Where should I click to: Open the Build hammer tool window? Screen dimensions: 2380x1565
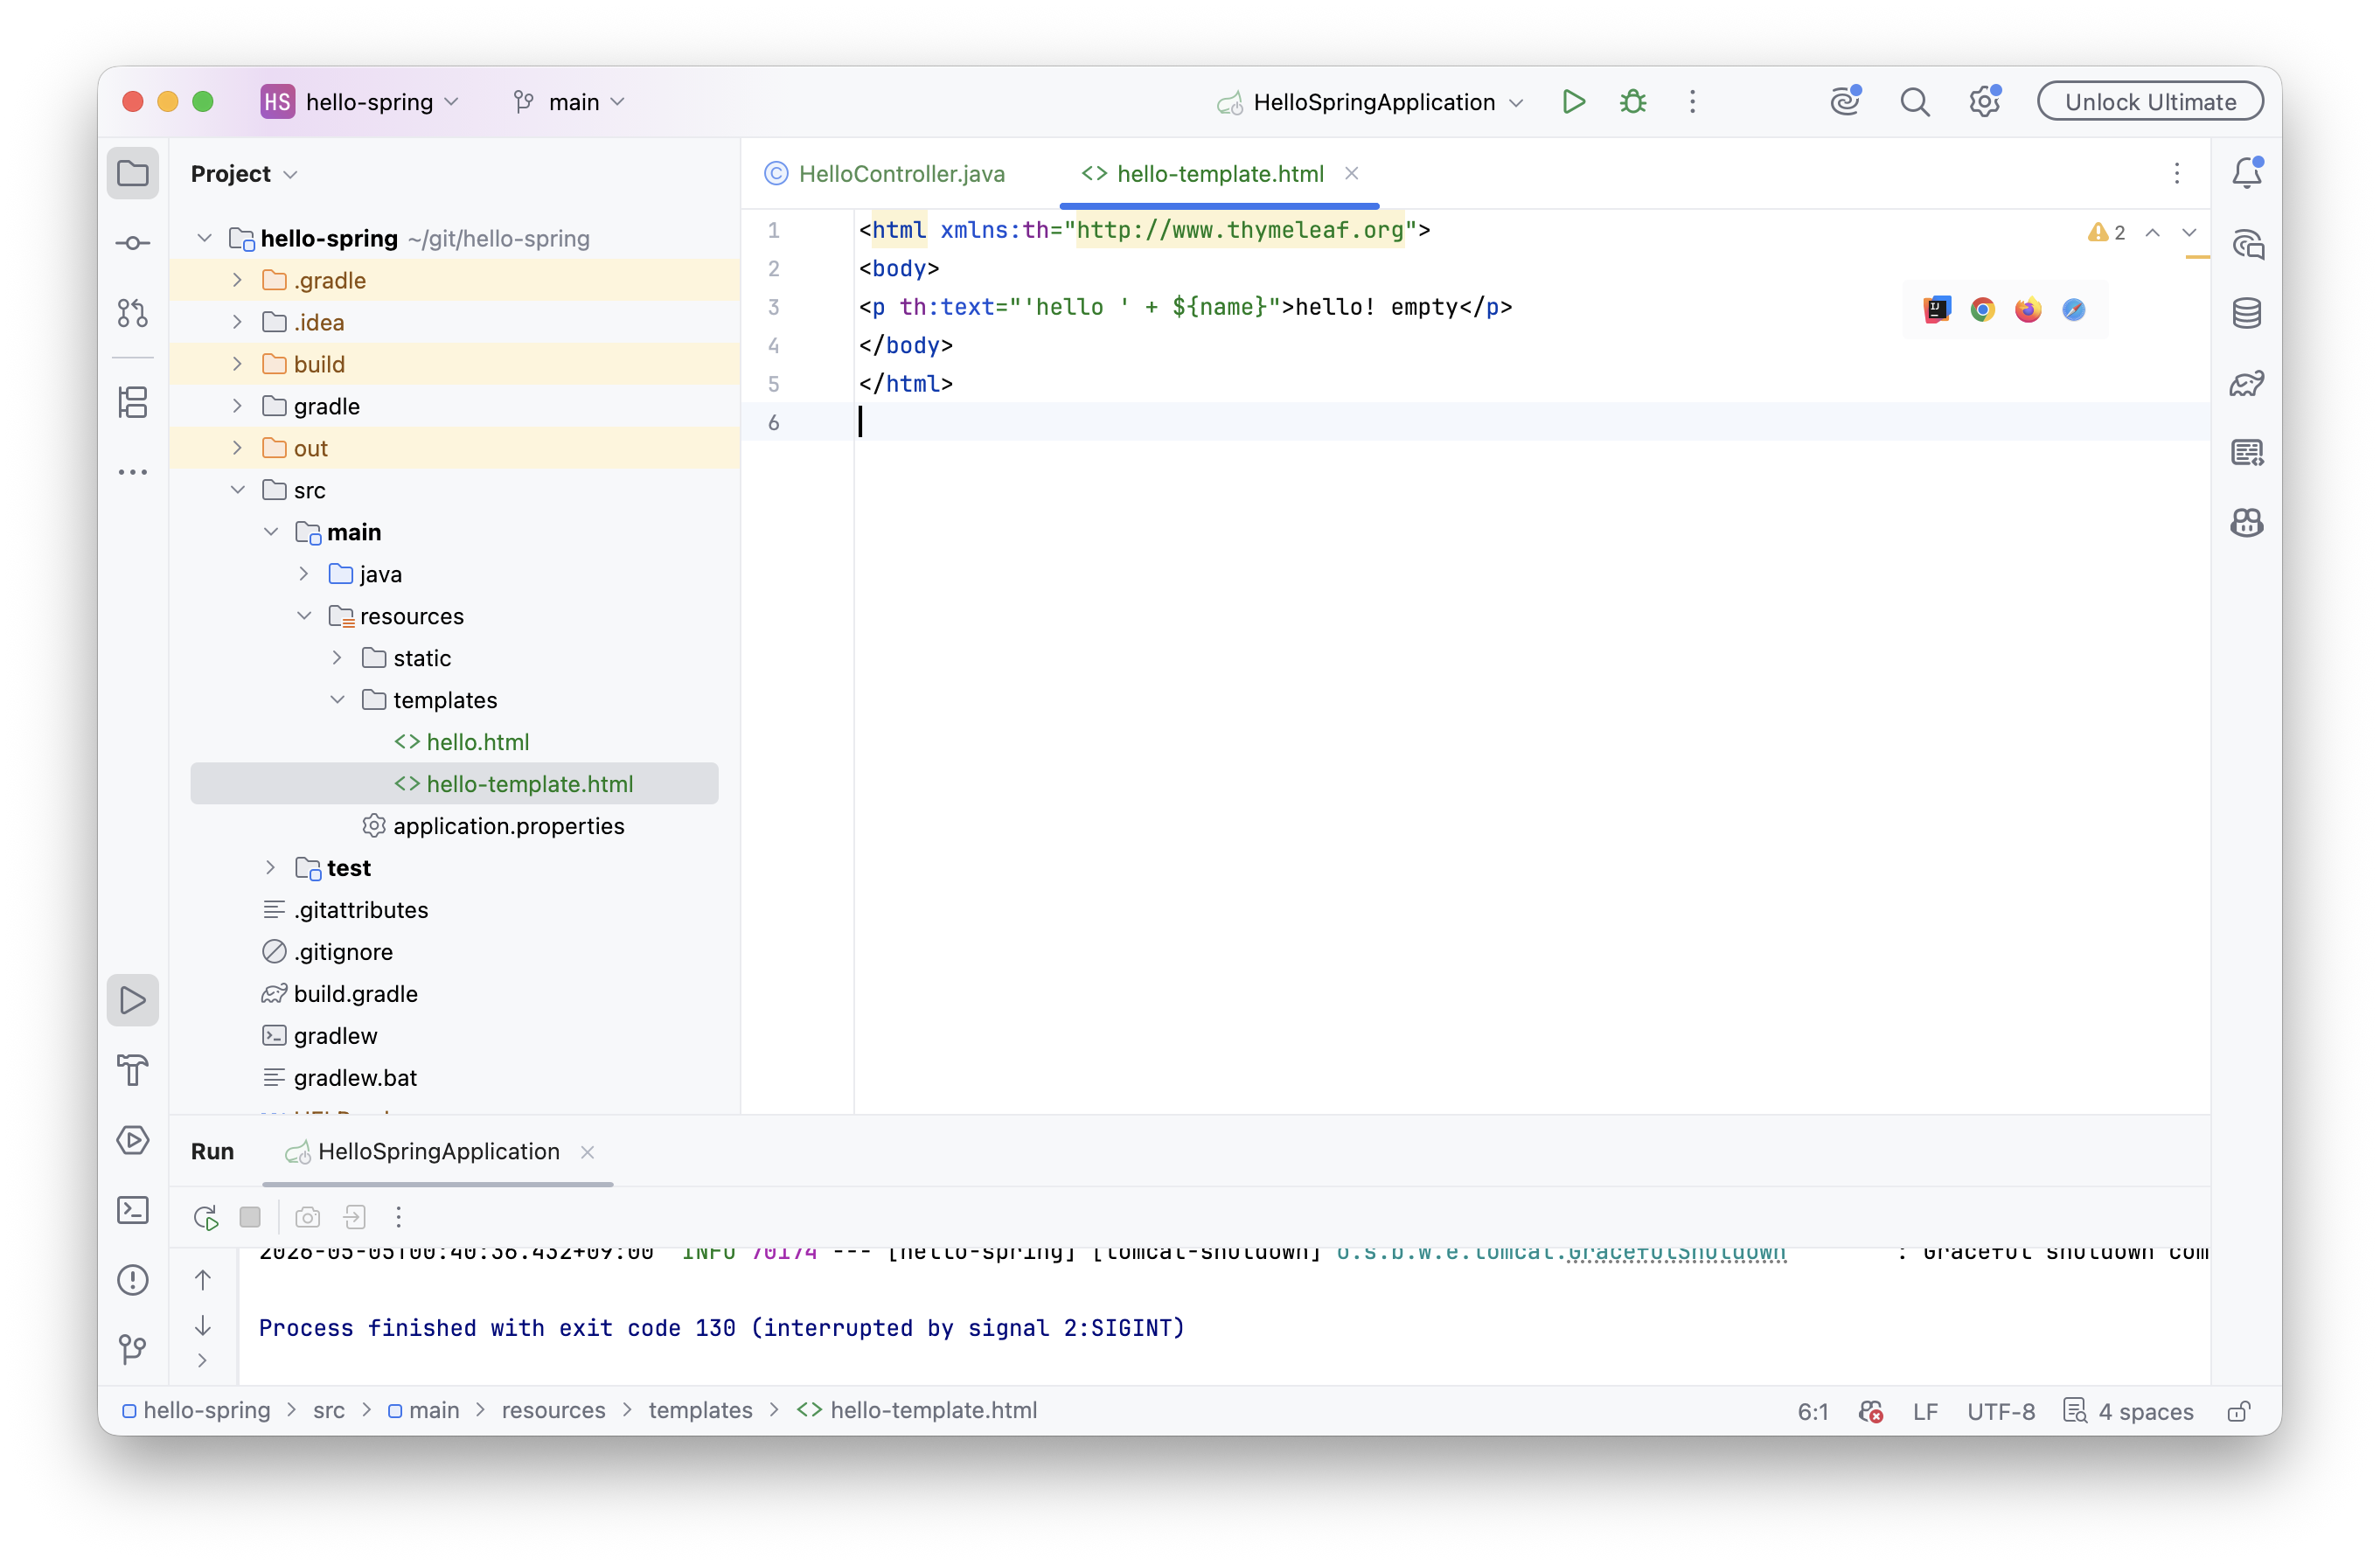pos(132,1070)
